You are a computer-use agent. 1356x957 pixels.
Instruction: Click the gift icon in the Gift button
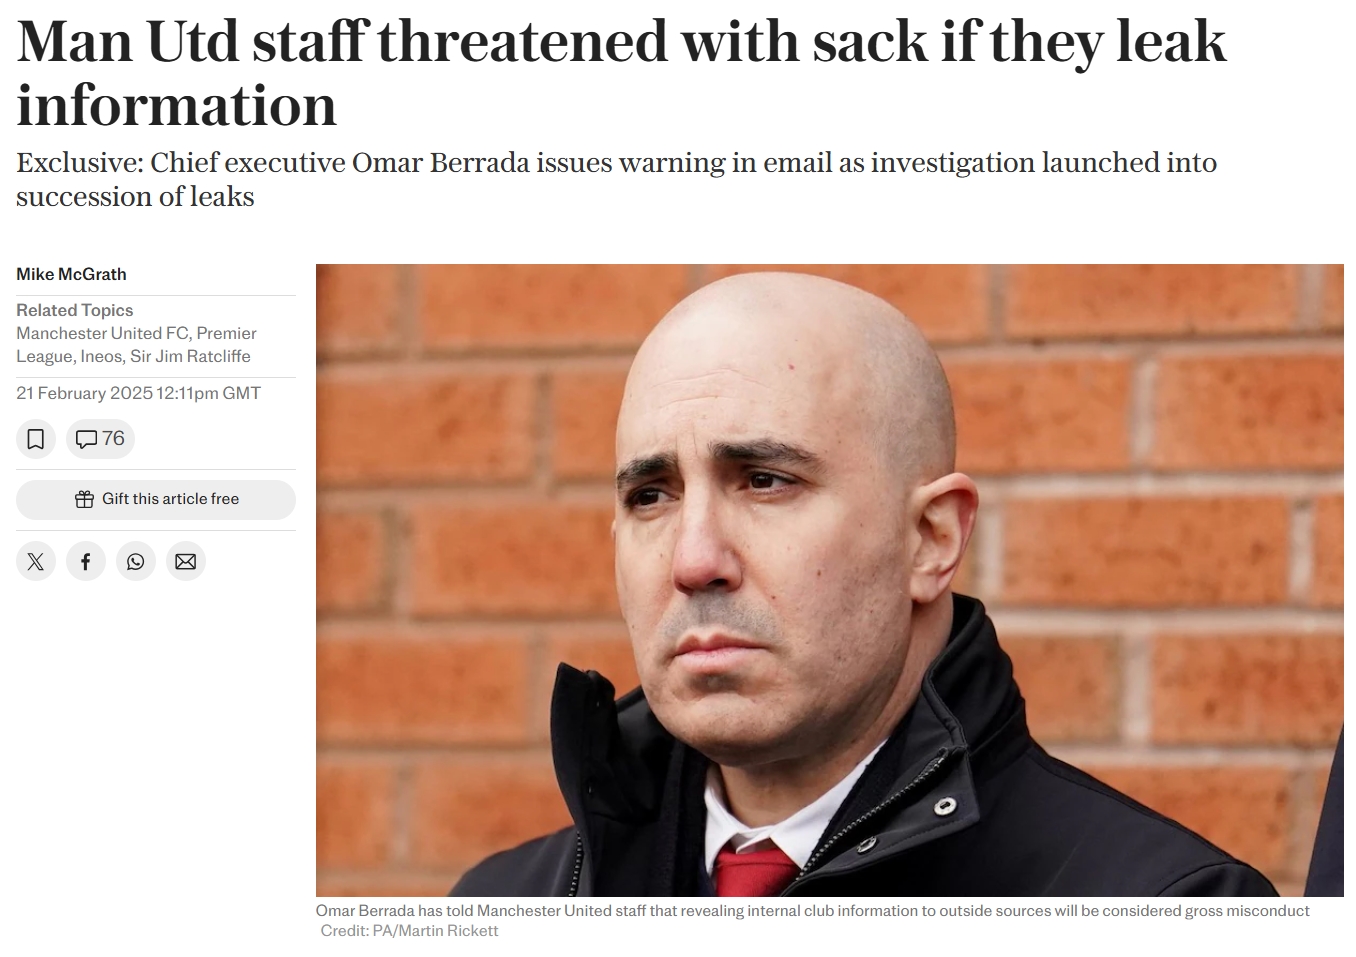click(84, 499)
